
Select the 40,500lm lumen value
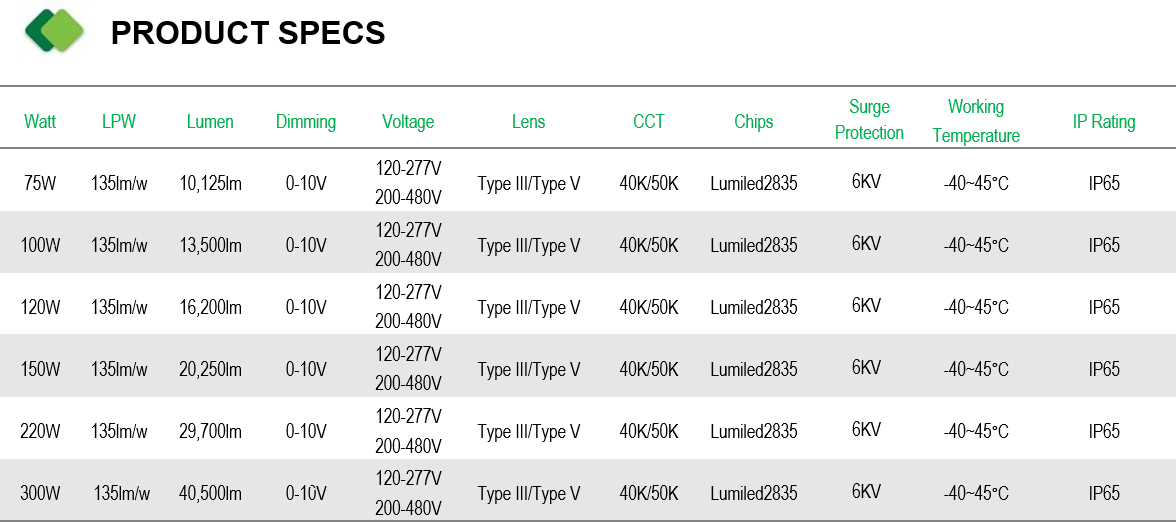(x=211, y=494)
